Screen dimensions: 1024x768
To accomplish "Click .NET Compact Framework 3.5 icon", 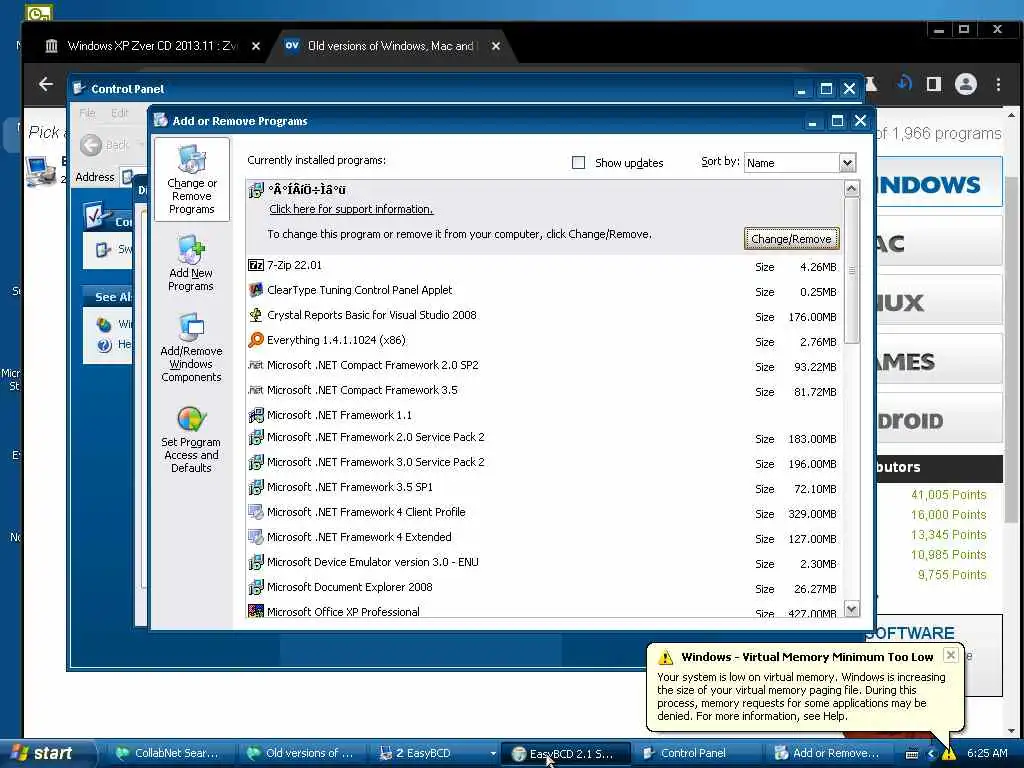I will [256, 390].
